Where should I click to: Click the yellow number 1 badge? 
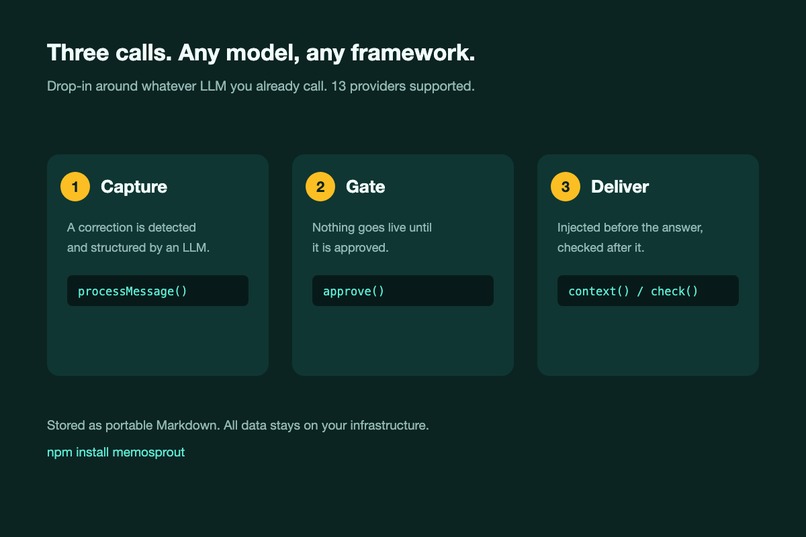[x=75, y=187]
